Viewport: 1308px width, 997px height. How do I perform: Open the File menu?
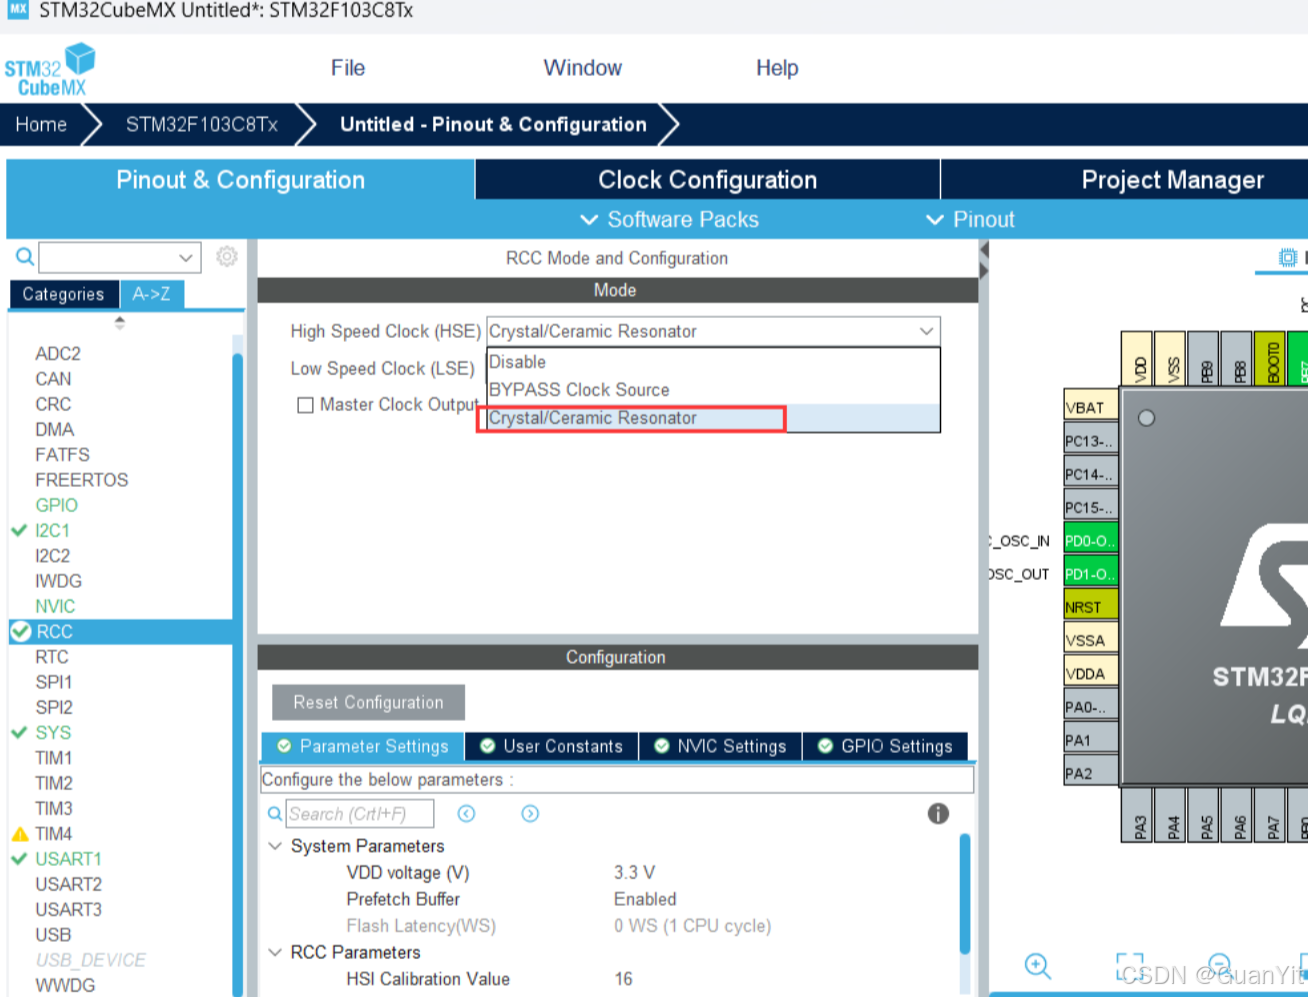click(348, 68)
